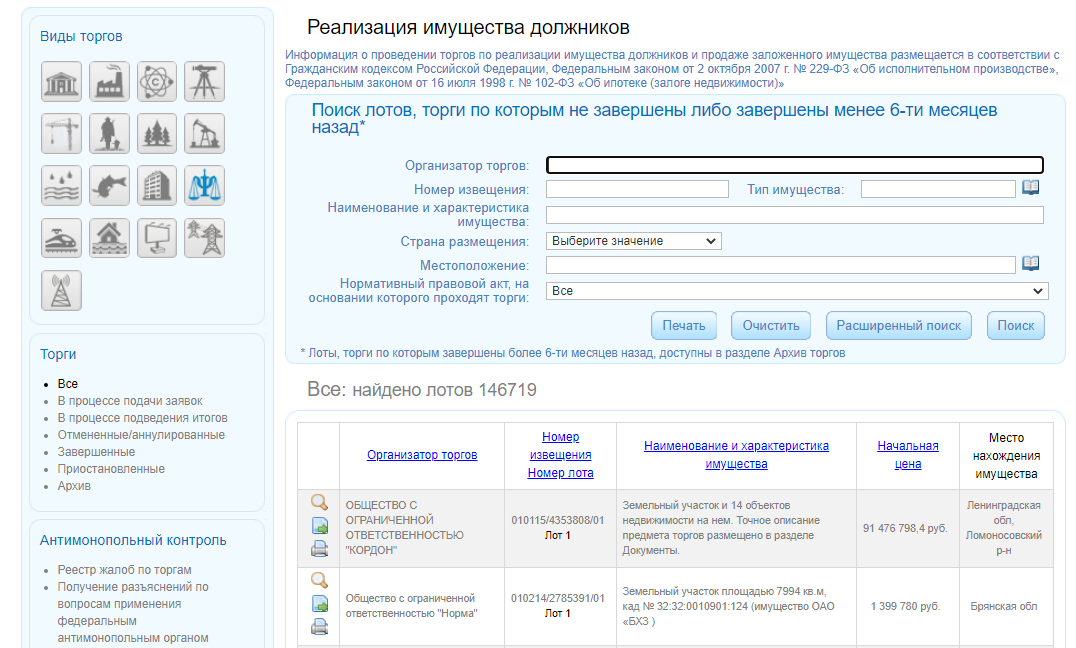The image size is (1076, 648).
Task: Open the Страна размещения dropdown
Action: [x=634, y=241]
